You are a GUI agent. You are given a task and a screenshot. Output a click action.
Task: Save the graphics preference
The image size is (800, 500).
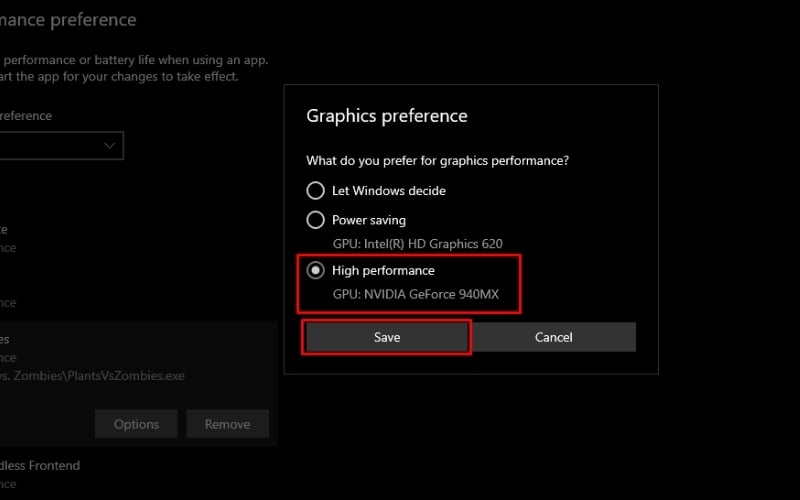click(x=387, y=337)
